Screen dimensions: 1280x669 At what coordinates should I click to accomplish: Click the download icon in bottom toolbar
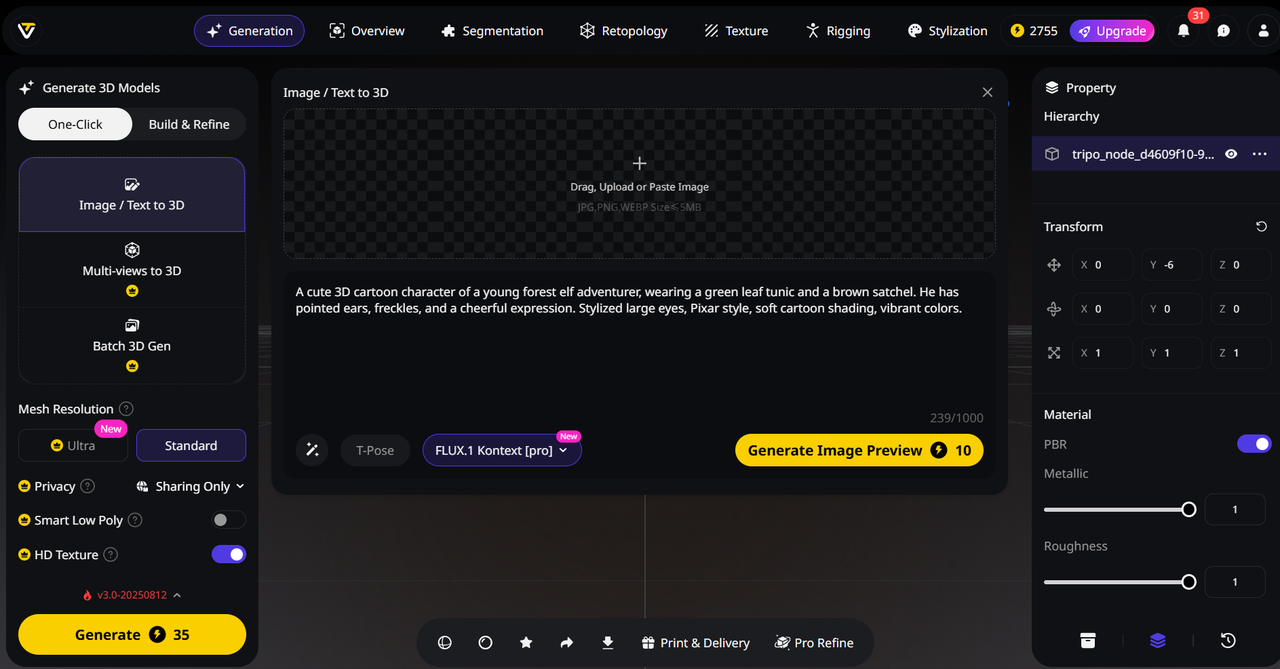[607, 642]
